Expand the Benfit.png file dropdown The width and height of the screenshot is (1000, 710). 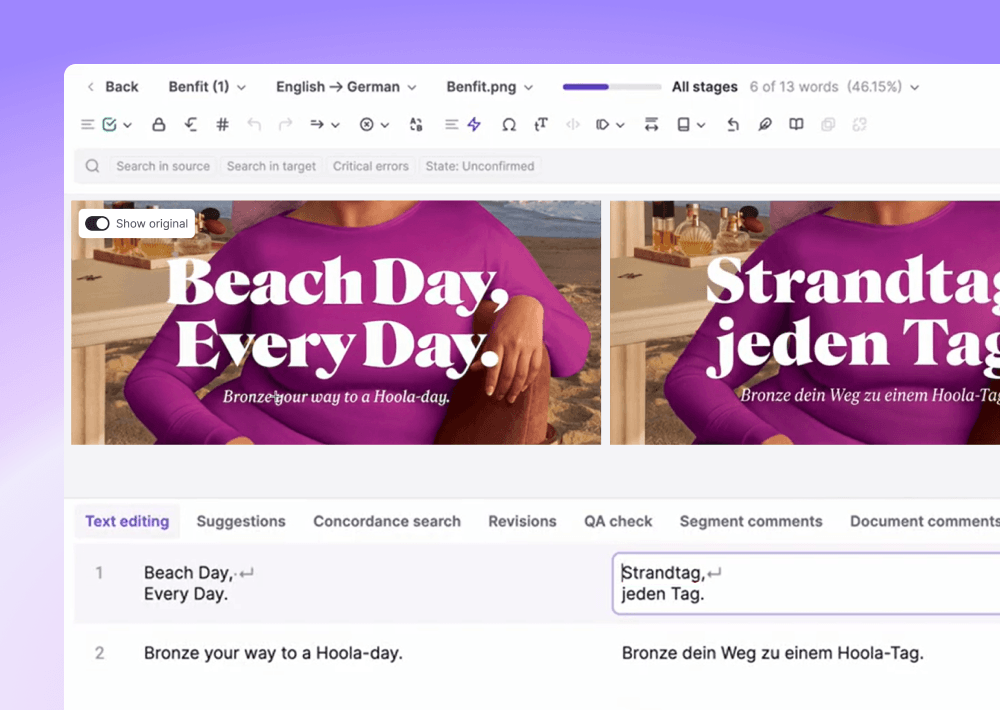click(x=489, y=87)
